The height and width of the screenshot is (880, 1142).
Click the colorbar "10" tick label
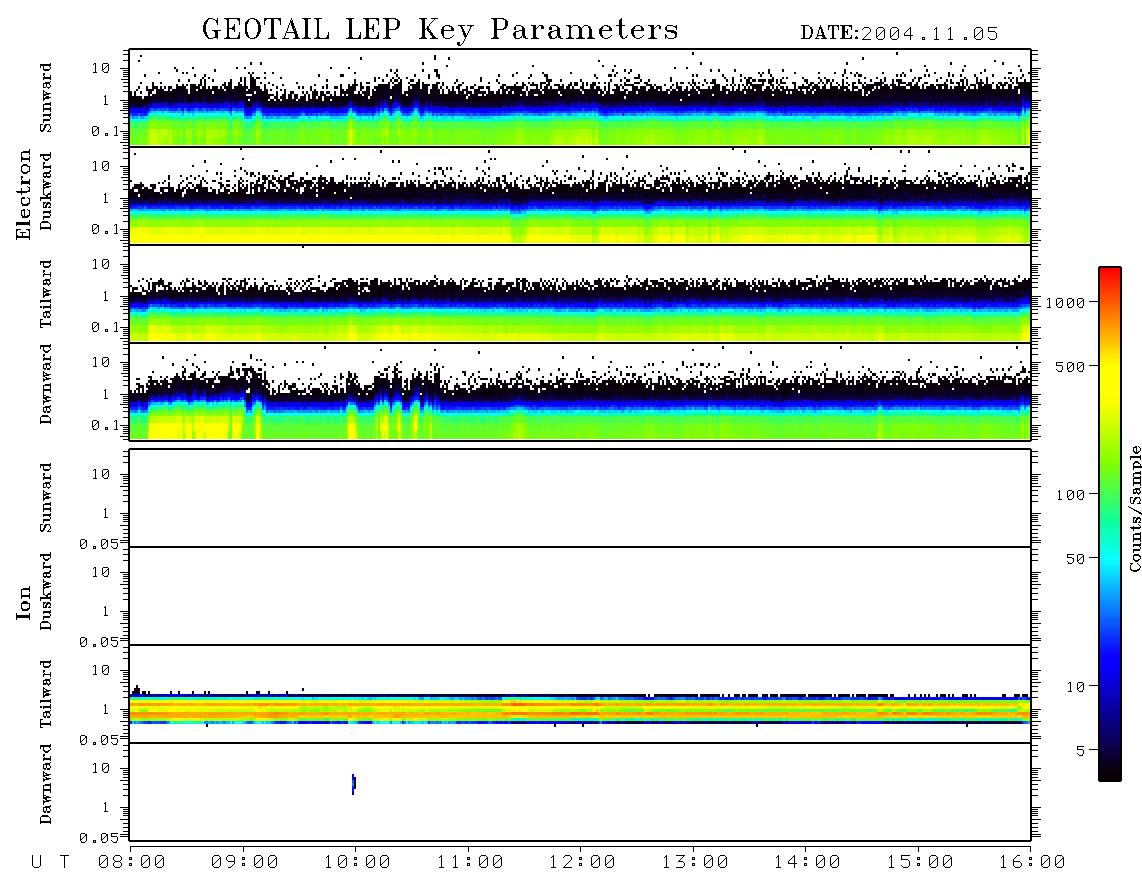[x=1075, y=687]
